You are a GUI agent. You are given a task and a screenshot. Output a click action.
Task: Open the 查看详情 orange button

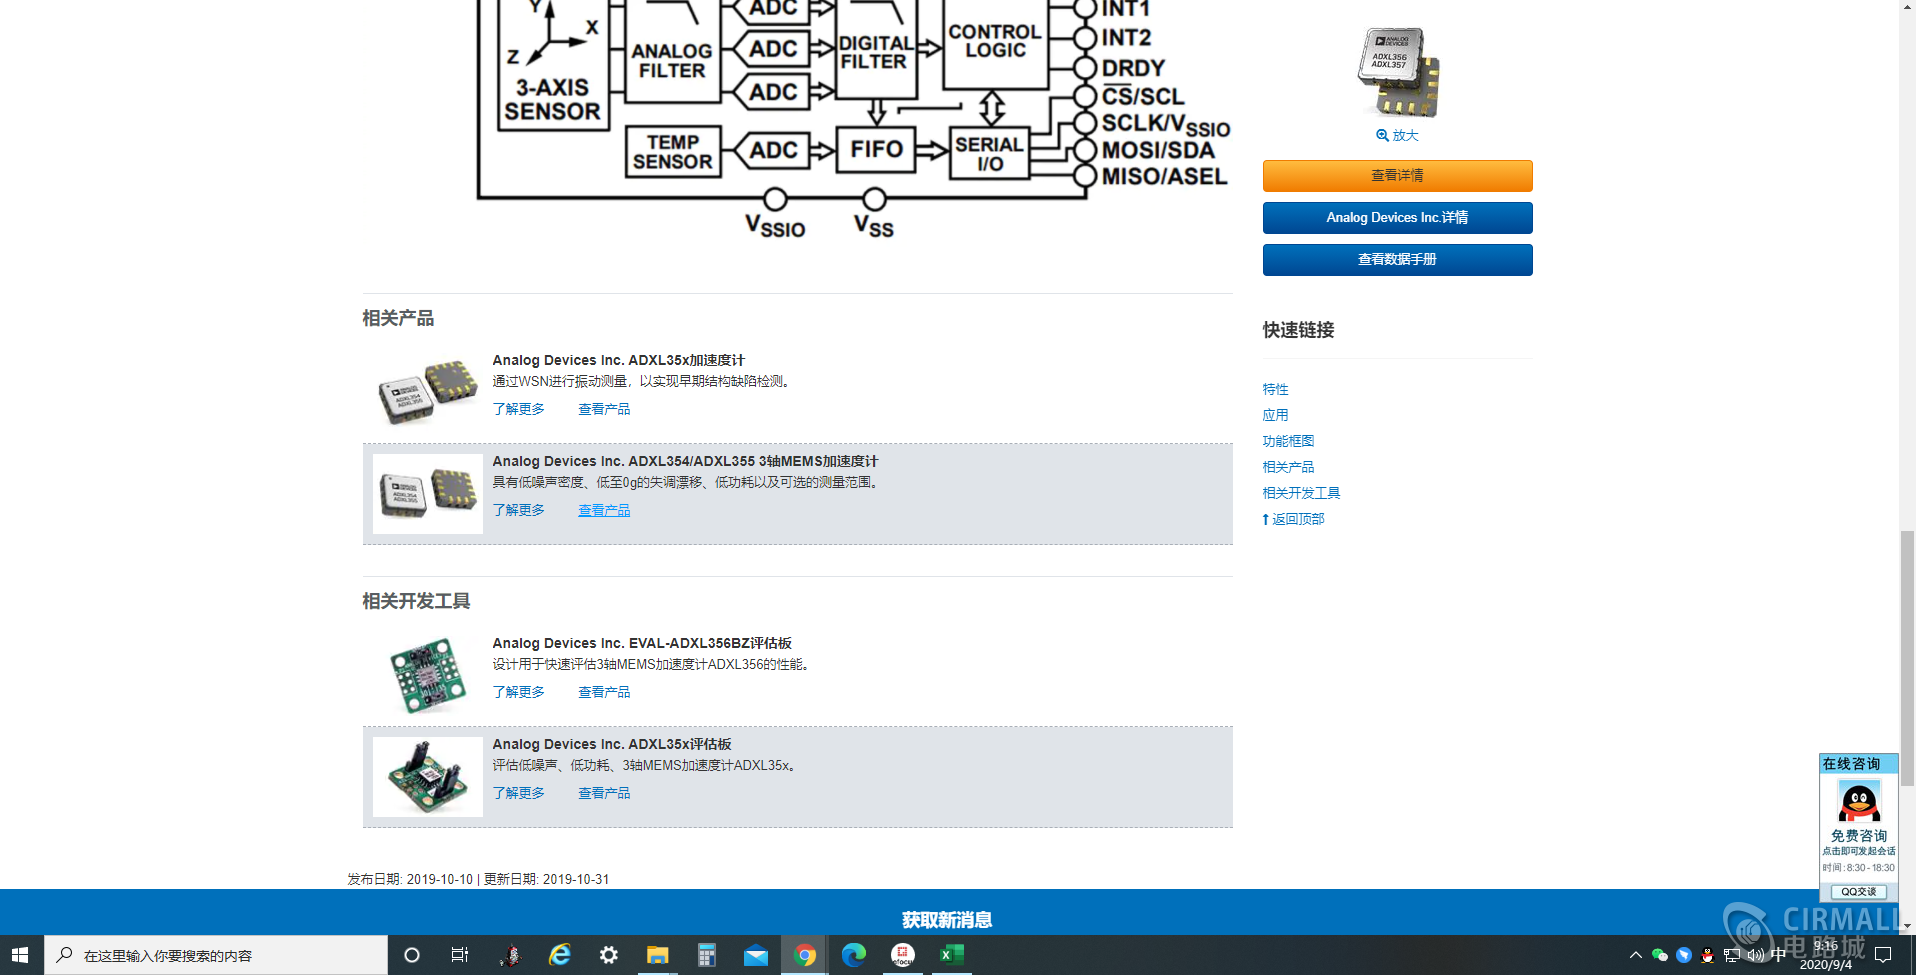[x=1397, y=176]
